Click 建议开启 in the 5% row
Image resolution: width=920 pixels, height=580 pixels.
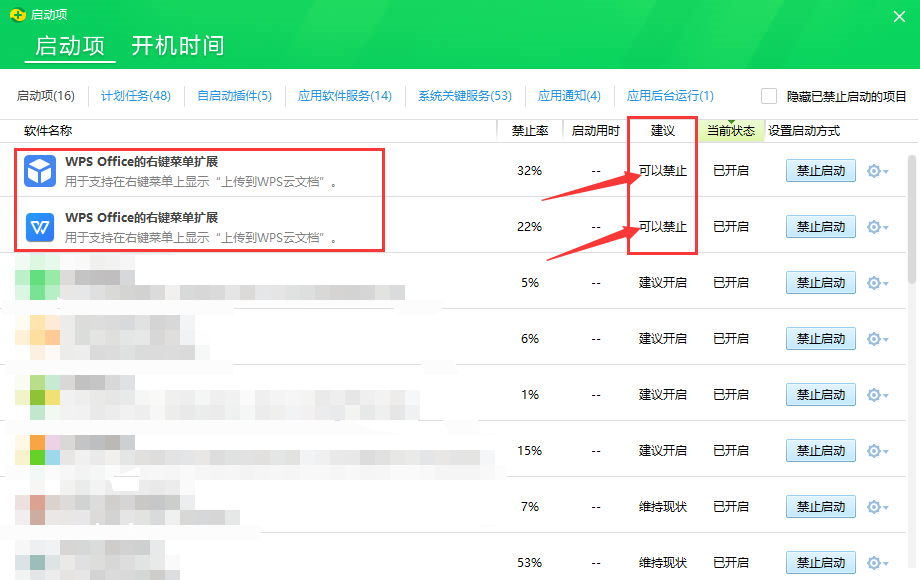point(662,283)
